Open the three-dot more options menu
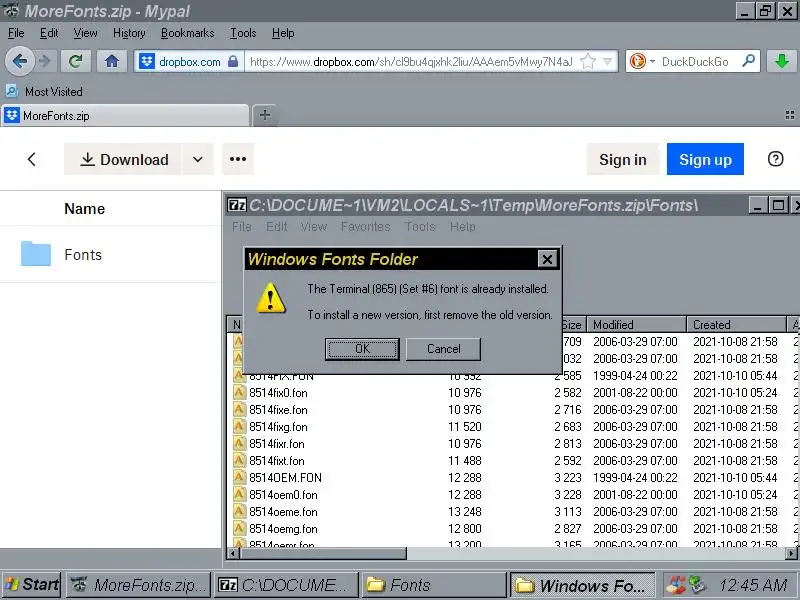This screenshot has width=800, height=600. tap(238, 159)
